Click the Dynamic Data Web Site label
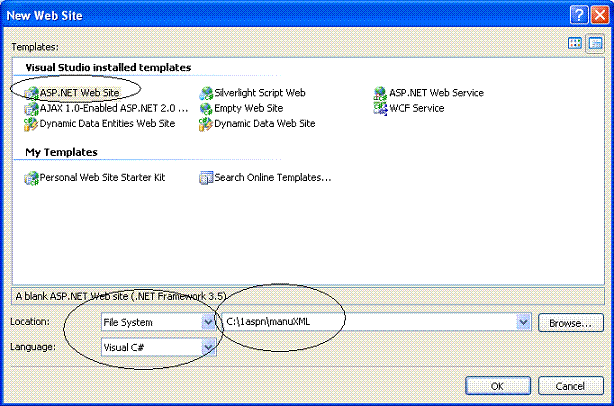The width and height of the screenshot is (614, 406). click(x=265, y=123)
